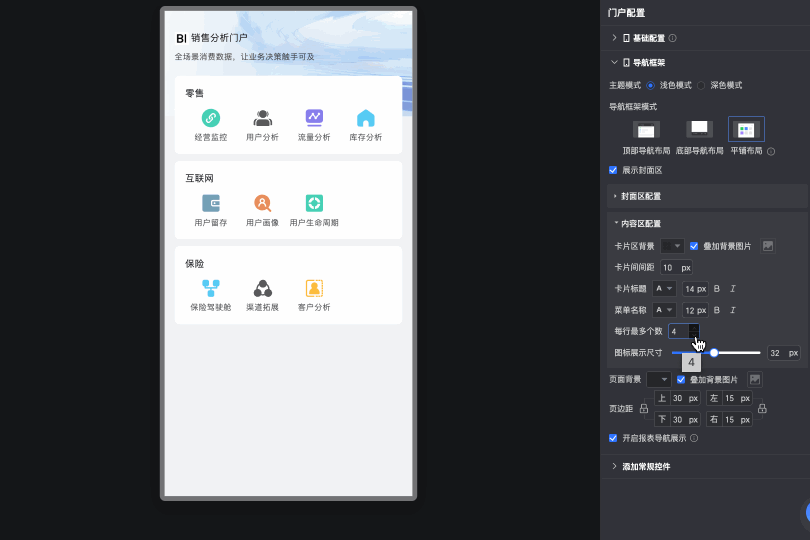Toggle the 开启报表导航展示 checkbox

click(x=613, y=438)
